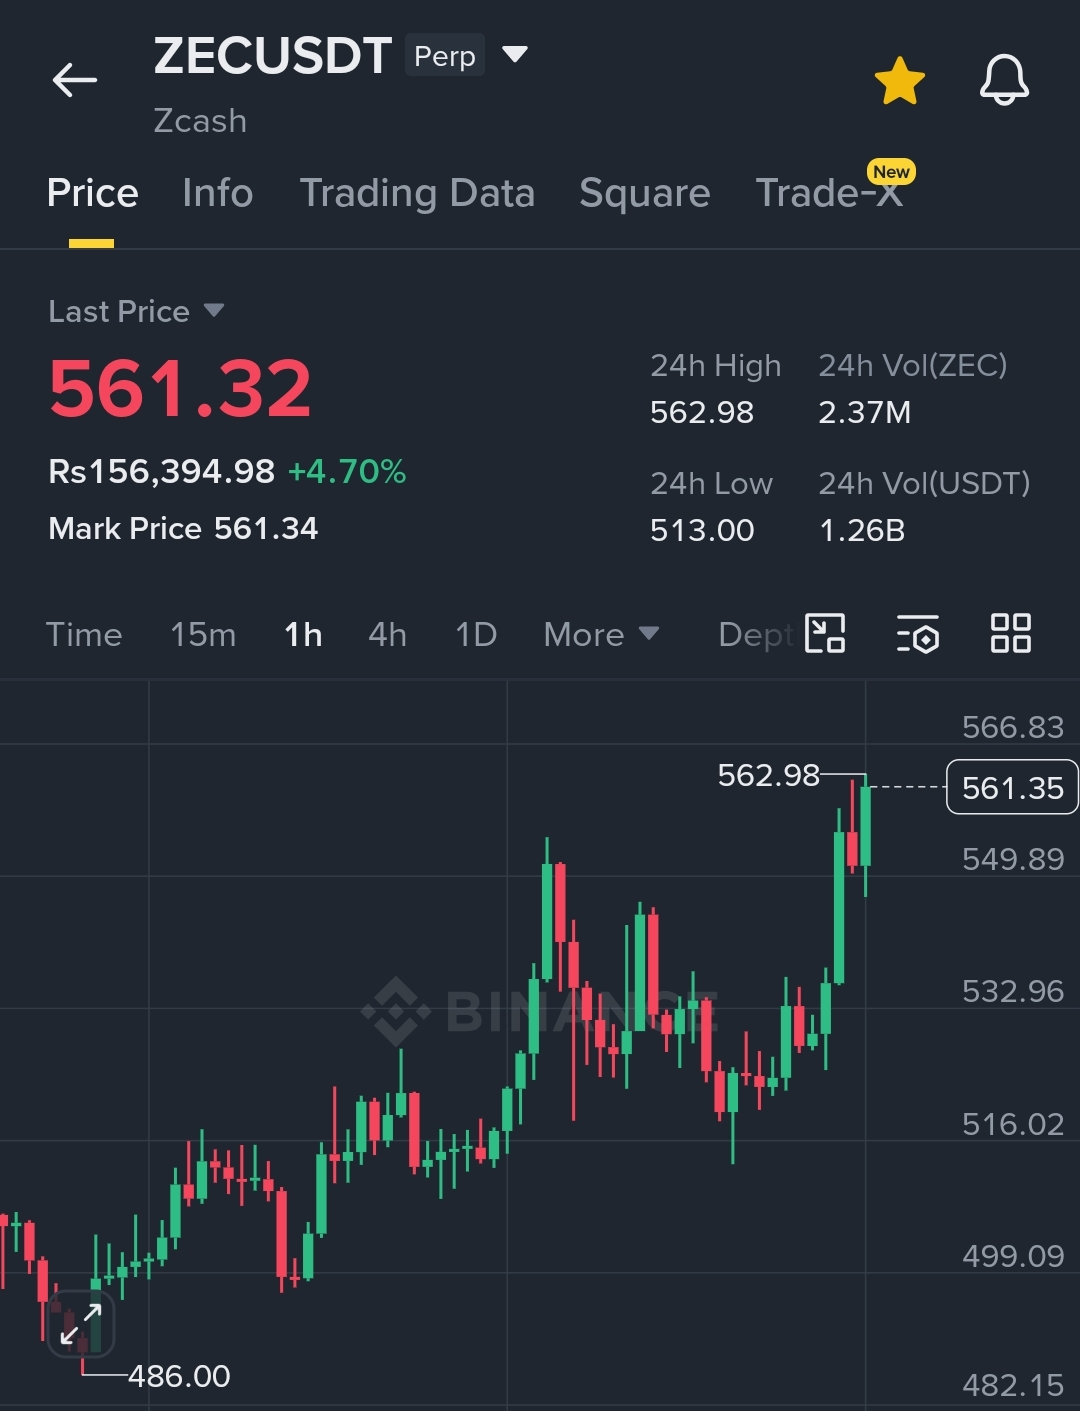Viewport: 1080px width, 1411px height.
Task: Open the Depth chart view
Action: pos(755,635)
